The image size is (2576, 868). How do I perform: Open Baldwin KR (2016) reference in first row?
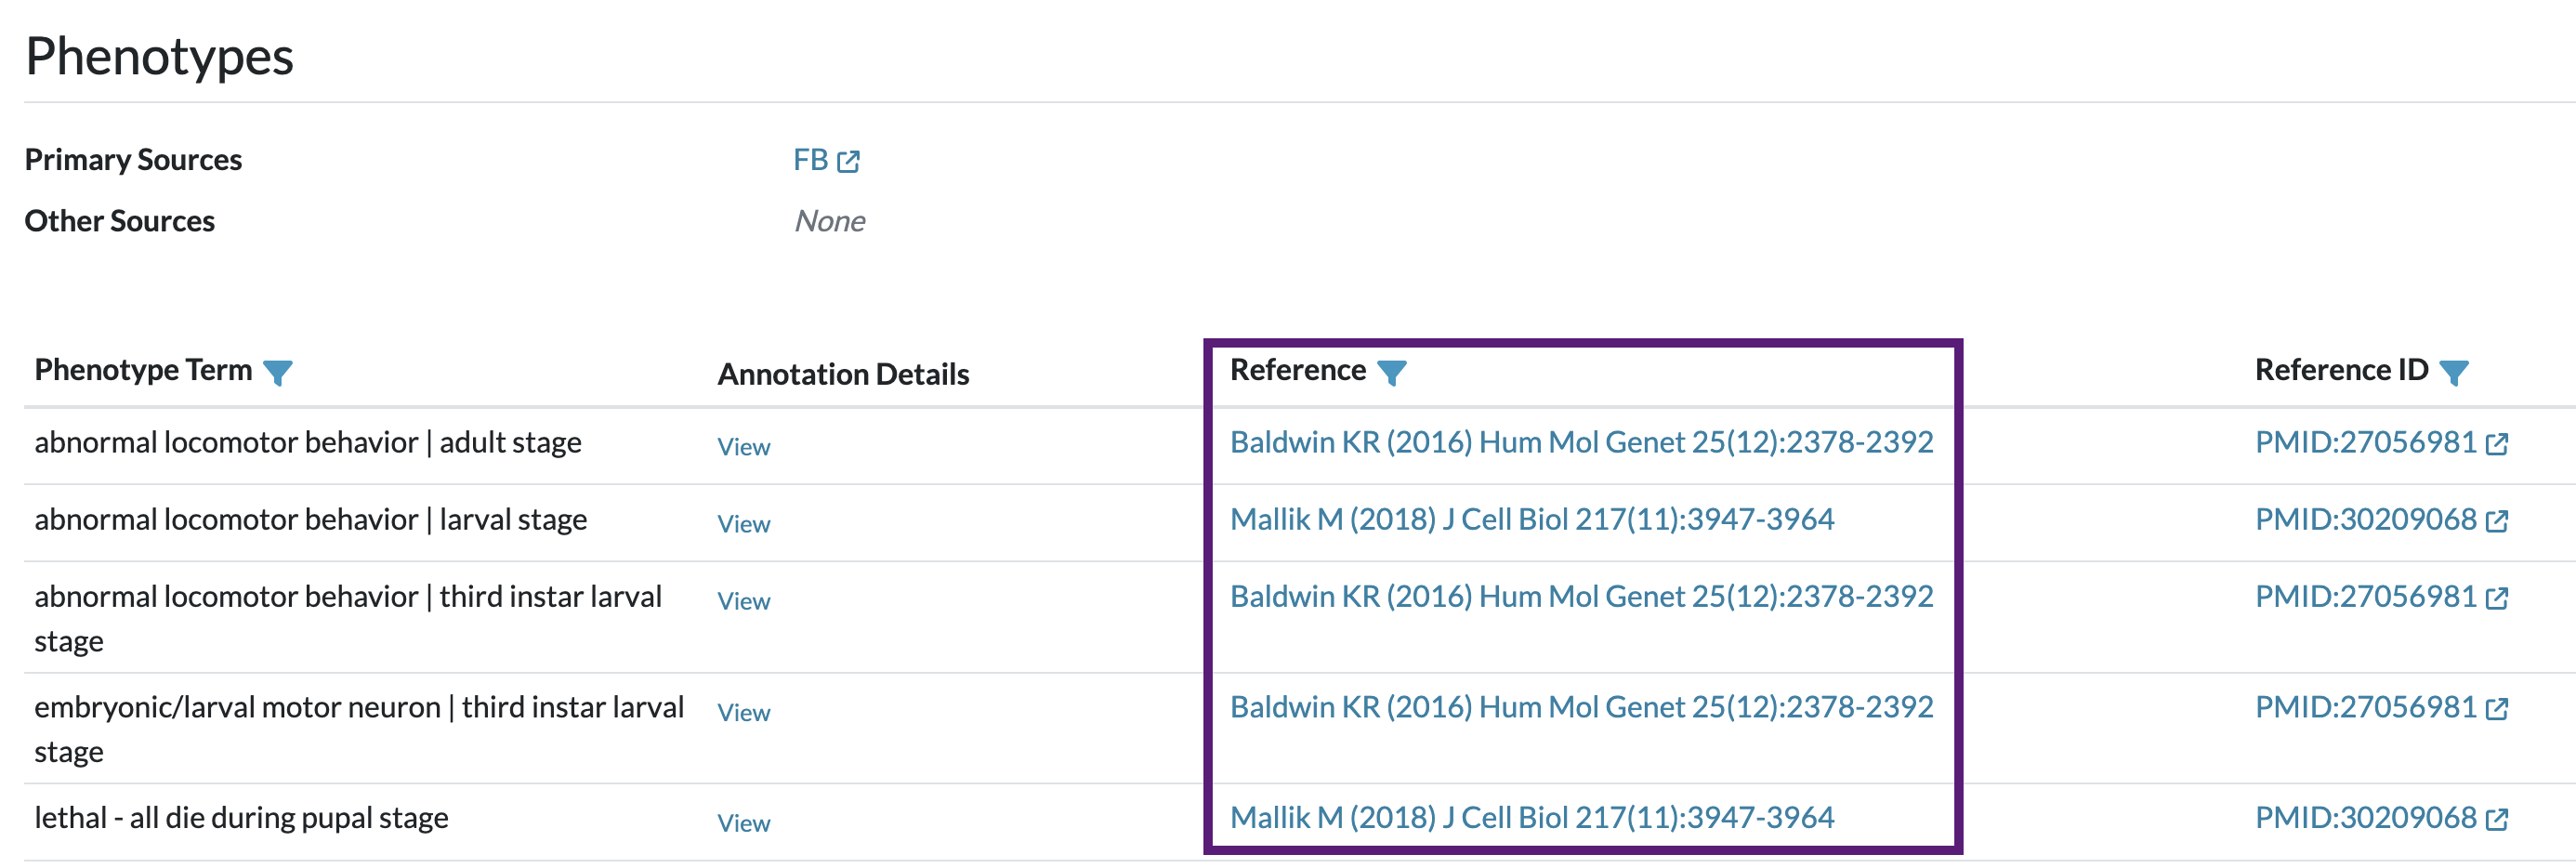coord(1581,442)
